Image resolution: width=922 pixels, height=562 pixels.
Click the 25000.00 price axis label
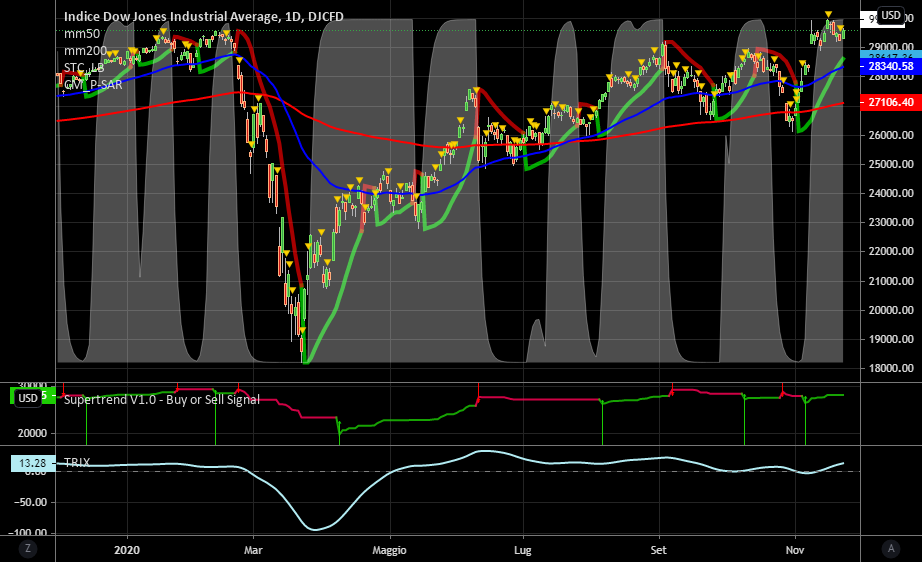[891, 164]
